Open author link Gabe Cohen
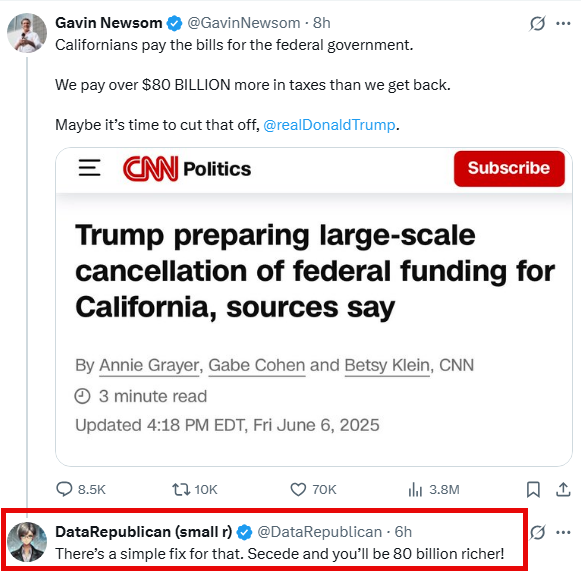Screen dimensions: 581x571 click(x=256, y=365)
